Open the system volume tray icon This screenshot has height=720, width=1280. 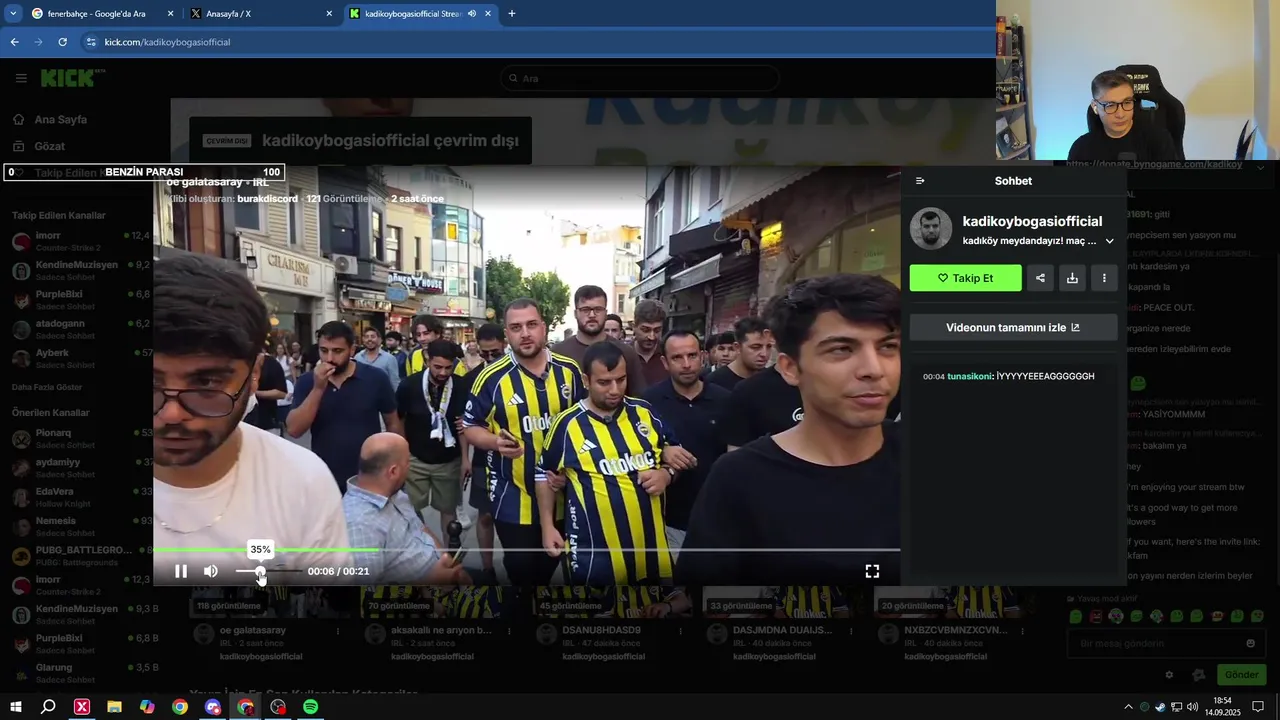[1192, 707]
